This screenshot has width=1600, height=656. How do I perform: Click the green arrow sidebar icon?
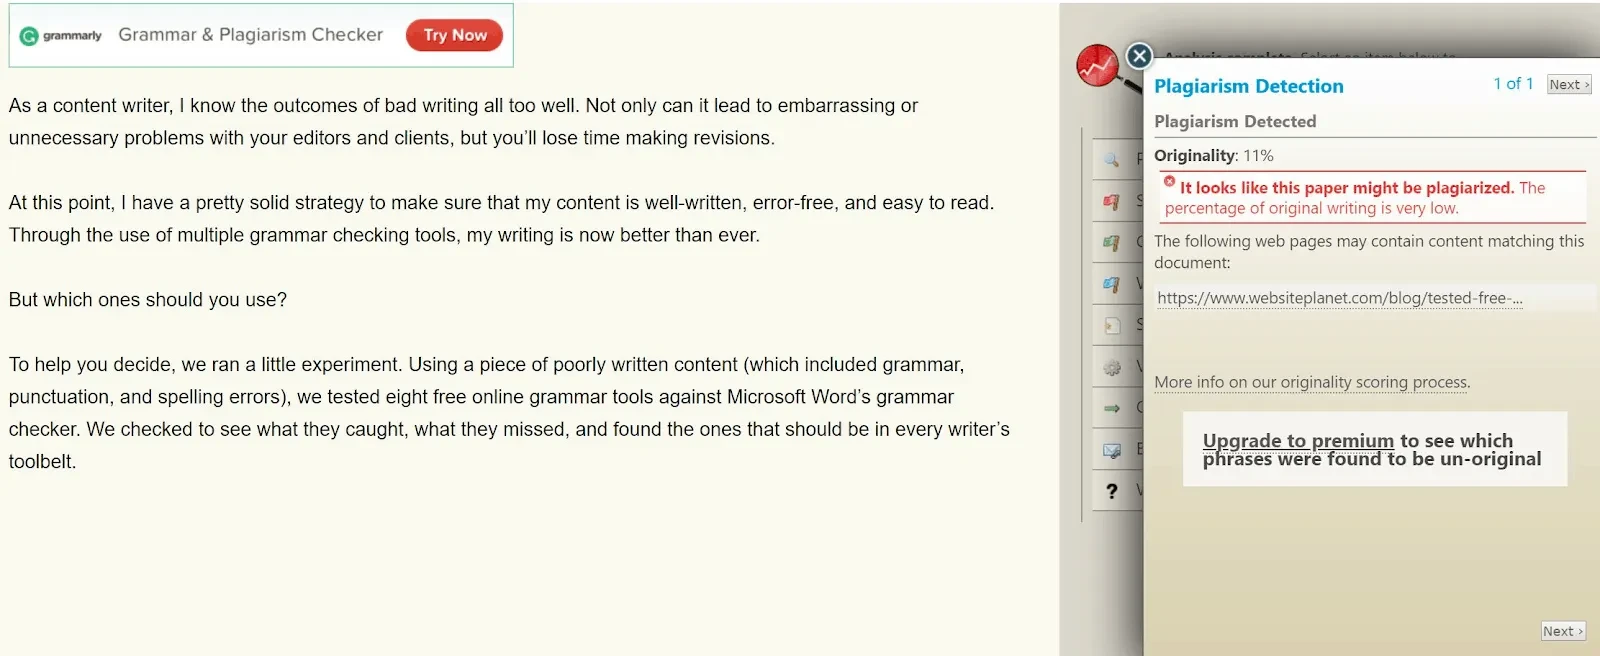[x=1111, y=408]
